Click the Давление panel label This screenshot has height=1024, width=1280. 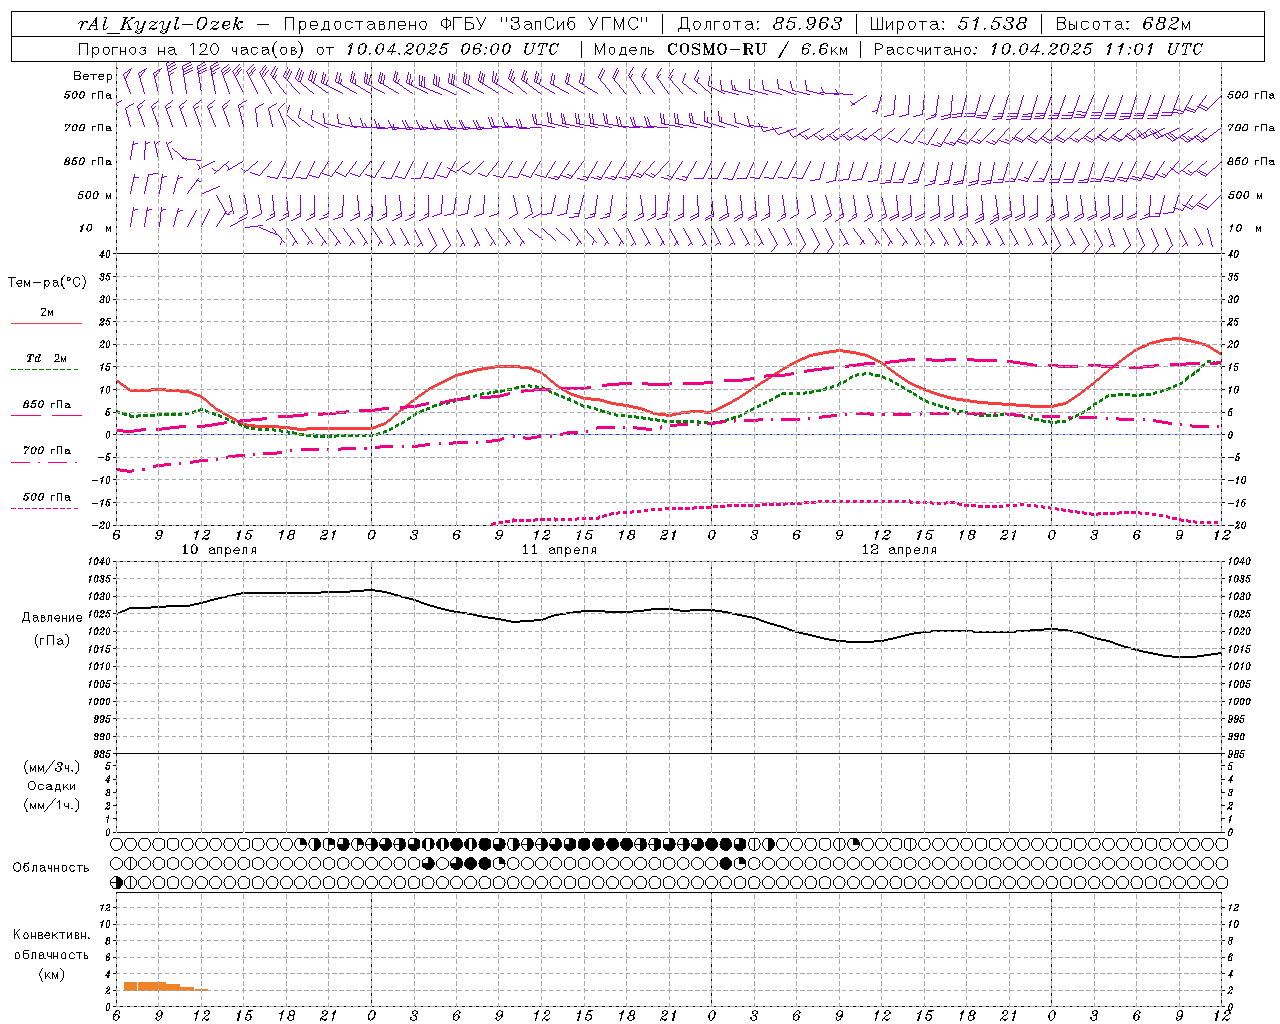52,618
